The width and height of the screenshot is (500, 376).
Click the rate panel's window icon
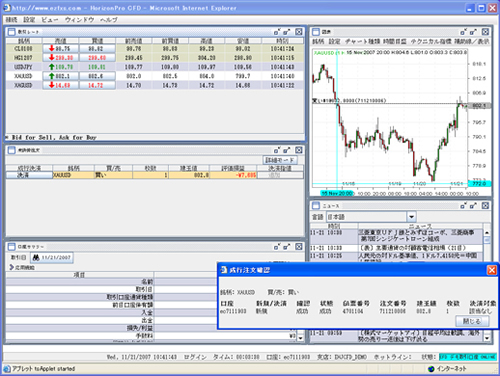[x=11, y=32]
